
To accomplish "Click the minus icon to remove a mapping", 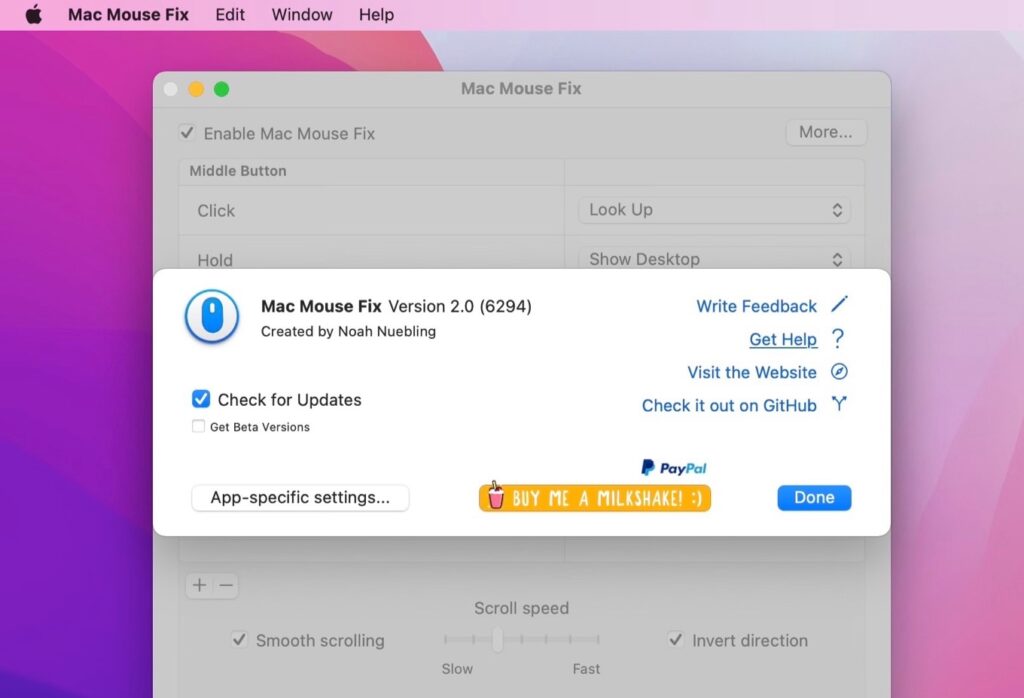I will coord(225,585).
